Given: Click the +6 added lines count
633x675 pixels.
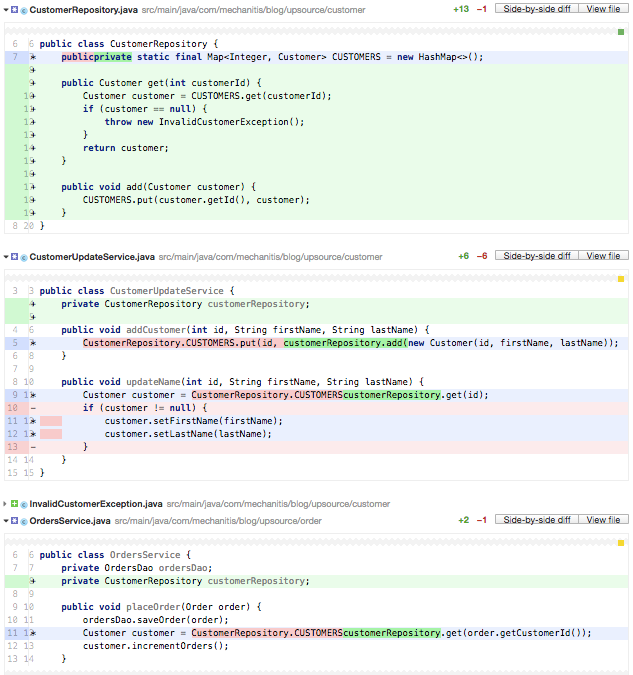Looking at the screenshot, I should click(x=463, y=256).
